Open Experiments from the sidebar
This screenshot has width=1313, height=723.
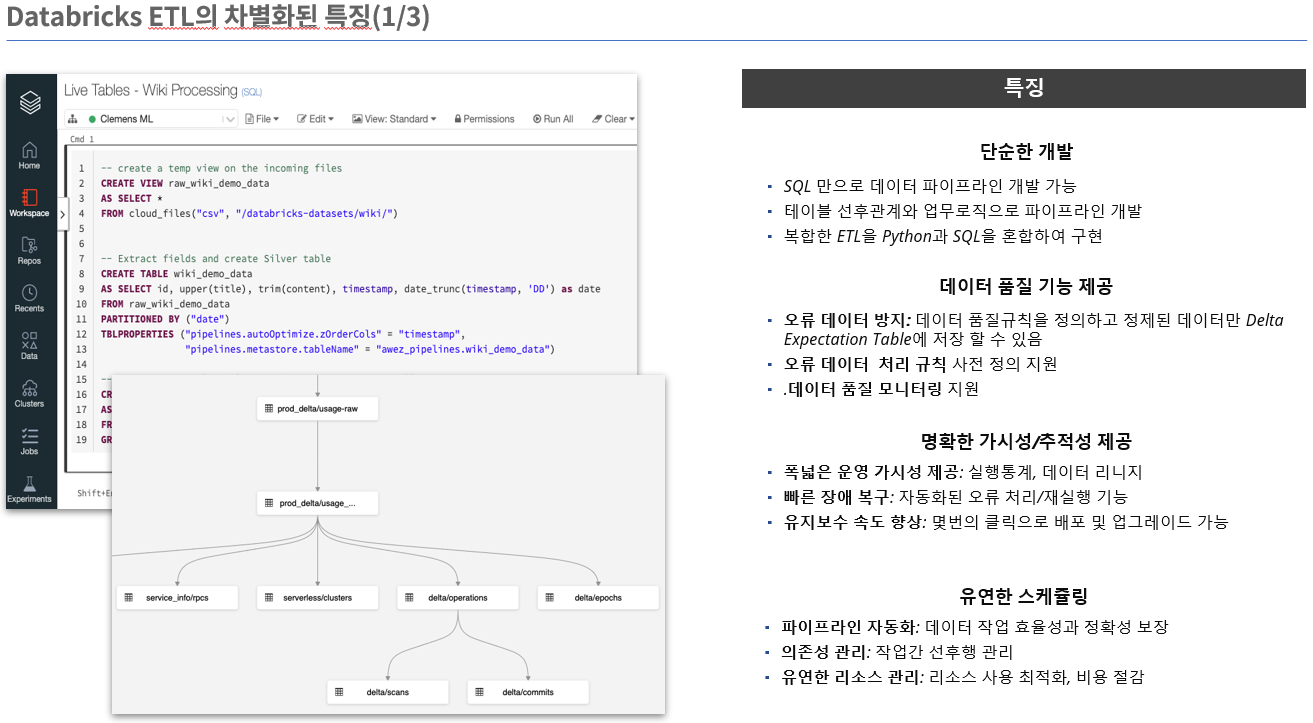[x=30, y=489]
